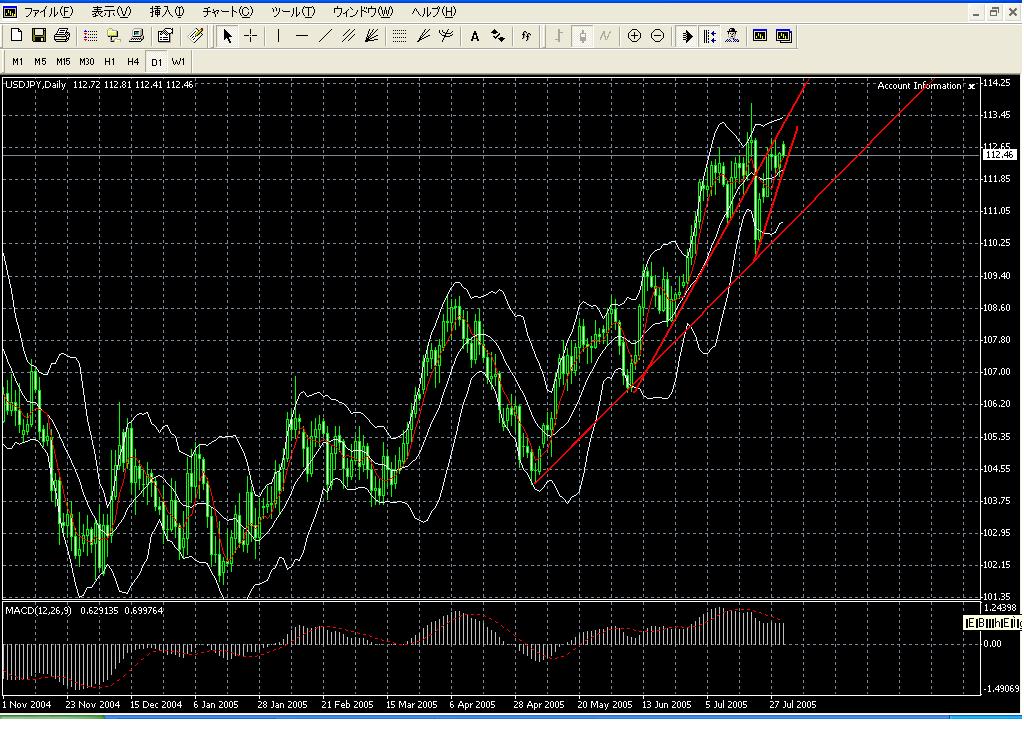Choose the trendline drawing tool

click(x=326, y=36)
